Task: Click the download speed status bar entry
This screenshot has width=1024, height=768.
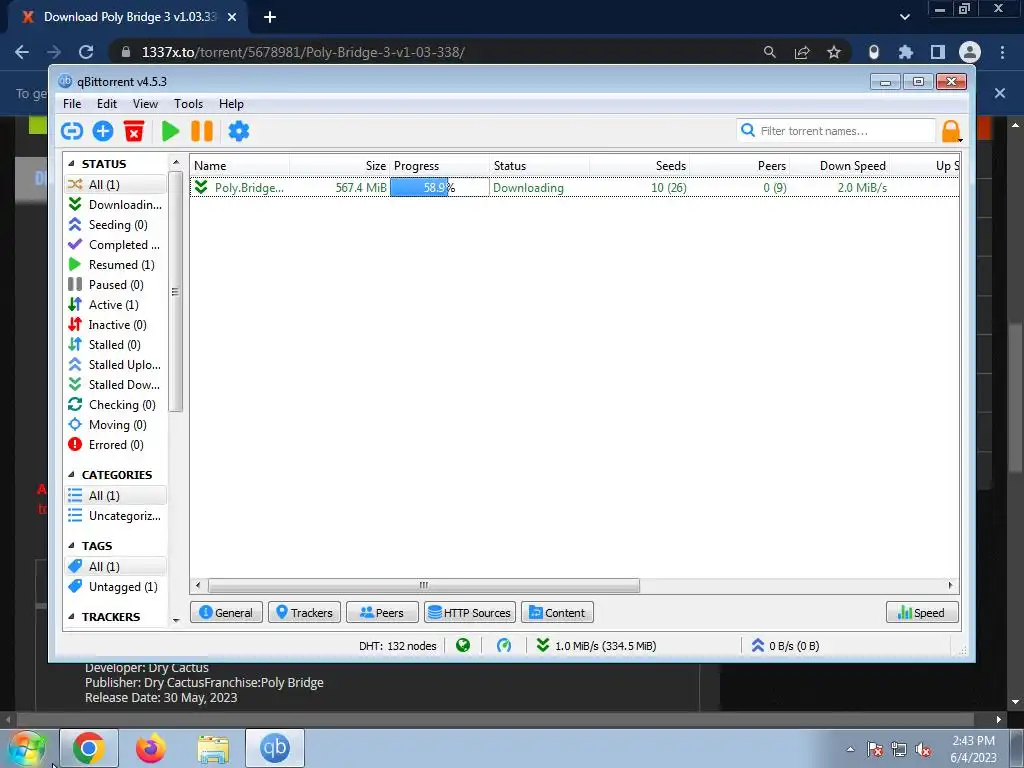Action: pyautogui.click(x=596, y=646)
